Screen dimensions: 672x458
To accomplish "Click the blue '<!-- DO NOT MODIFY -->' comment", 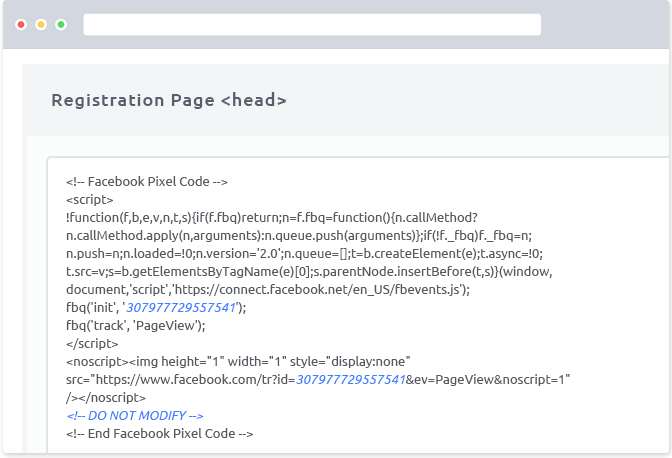I will tap(135, 416).
